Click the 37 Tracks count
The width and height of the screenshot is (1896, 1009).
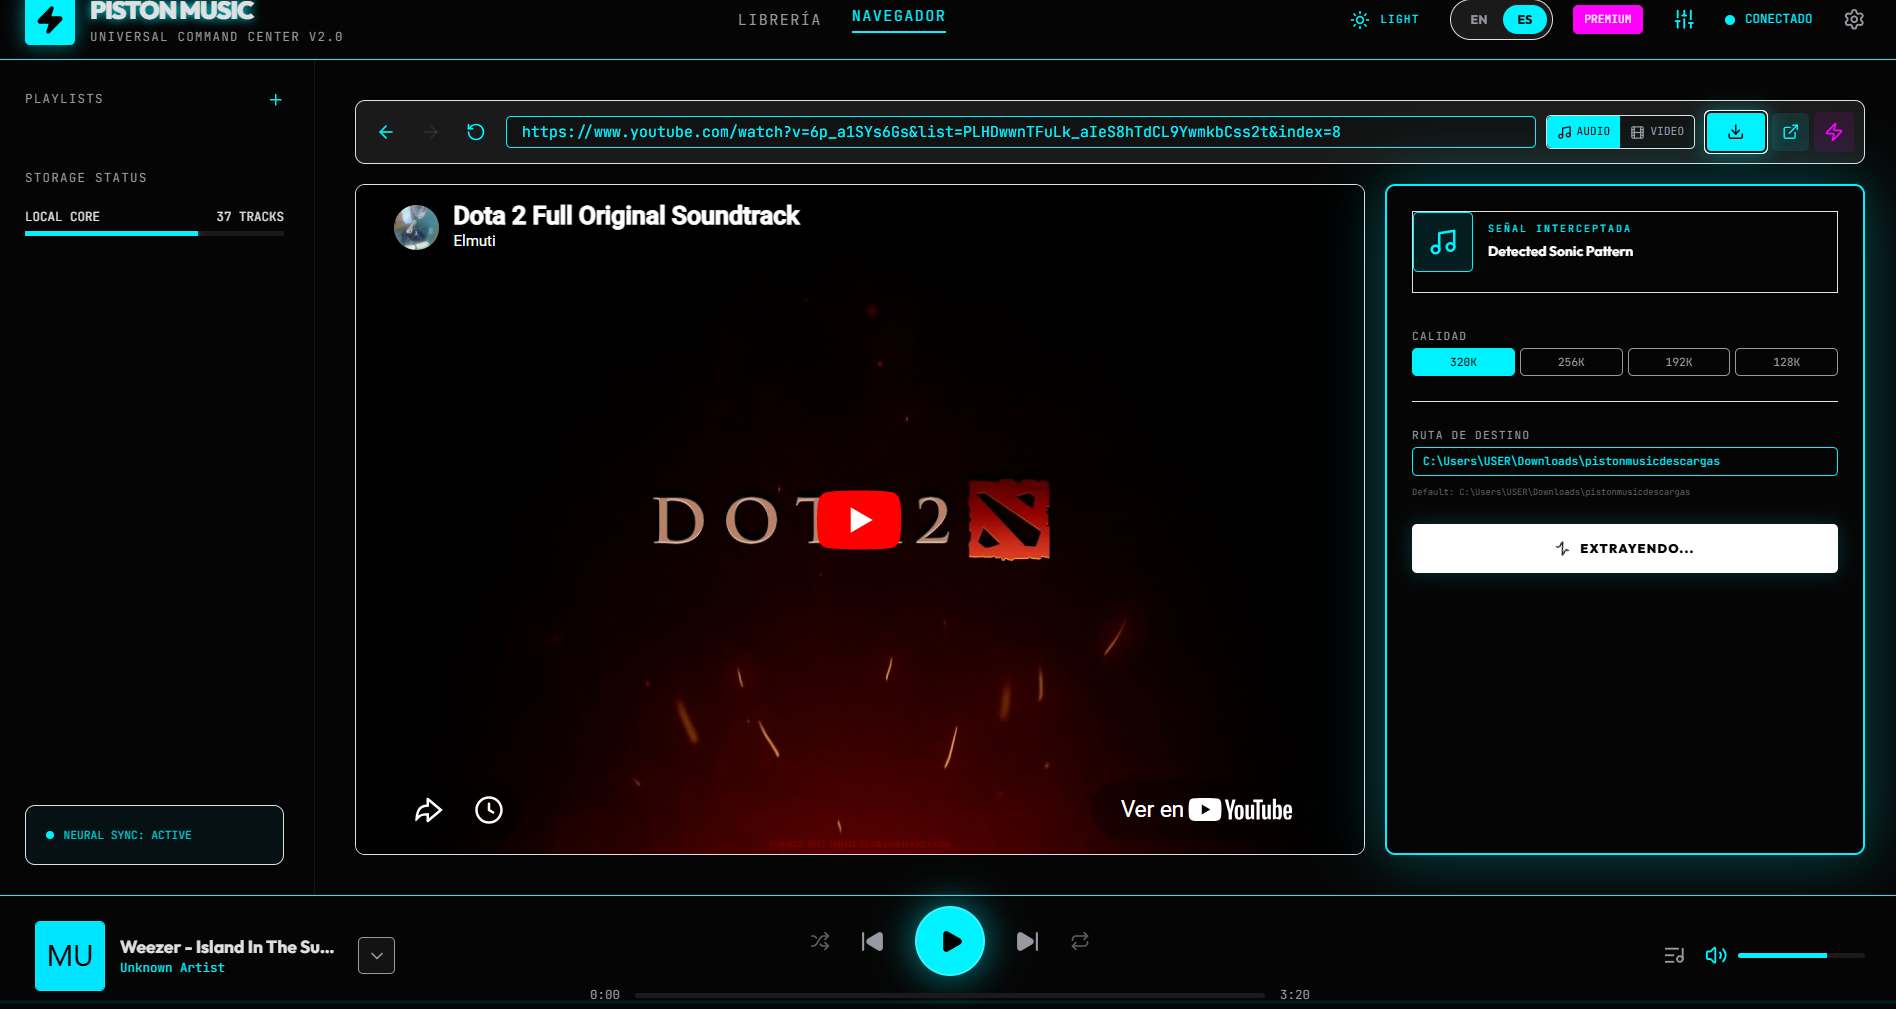[250, 217]
